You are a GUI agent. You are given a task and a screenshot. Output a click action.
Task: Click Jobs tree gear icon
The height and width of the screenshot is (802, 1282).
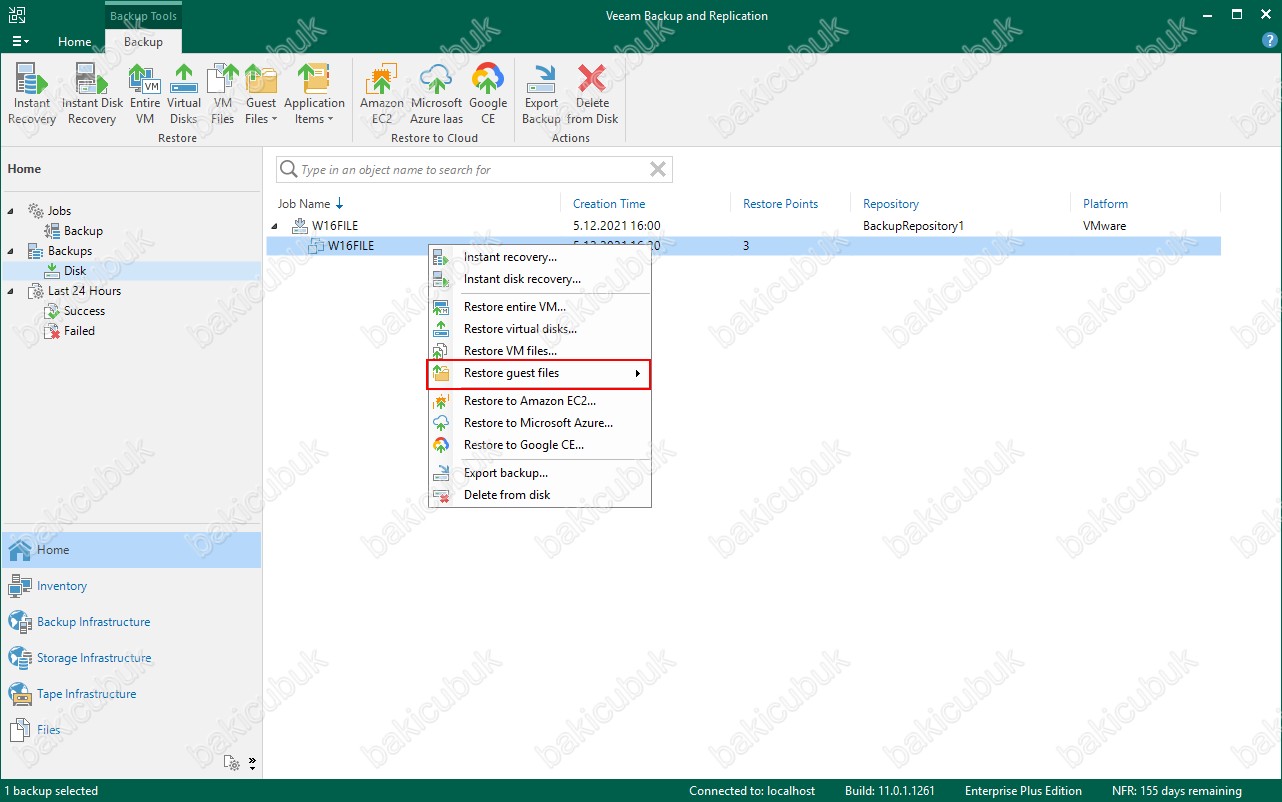(35, 211)
